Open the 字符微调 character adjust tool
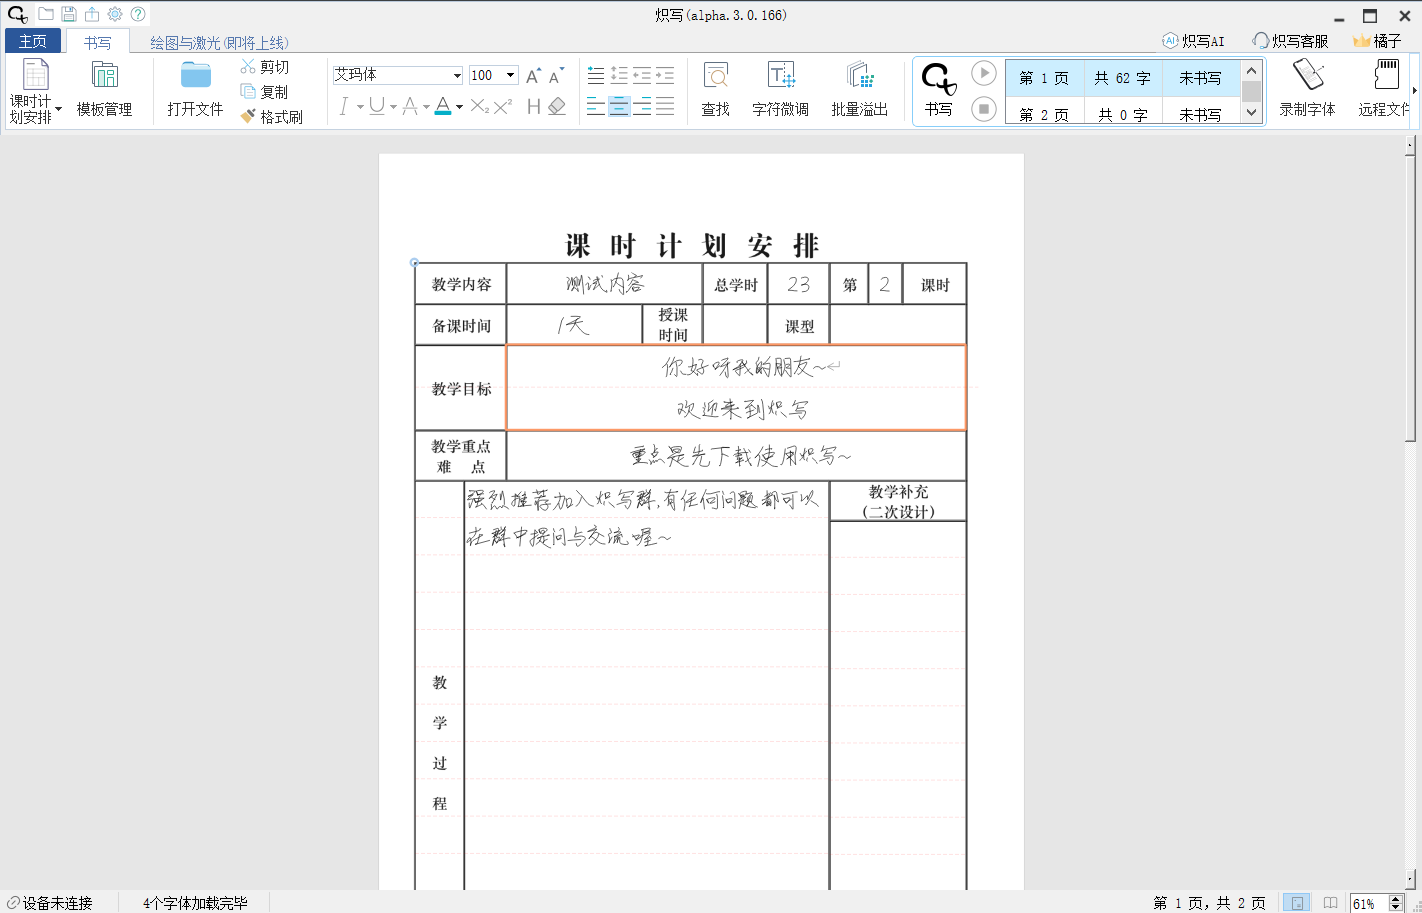 coord(781,89)
